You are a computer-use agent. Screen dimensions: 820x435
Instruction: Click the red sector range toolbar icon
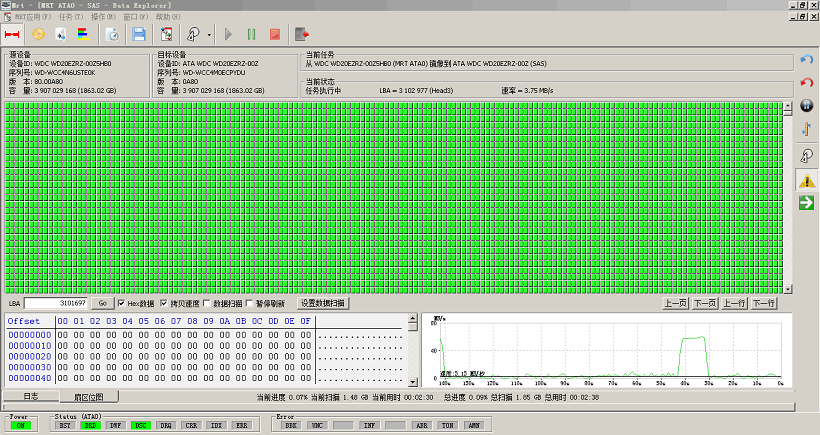click(x=12, y=35)
